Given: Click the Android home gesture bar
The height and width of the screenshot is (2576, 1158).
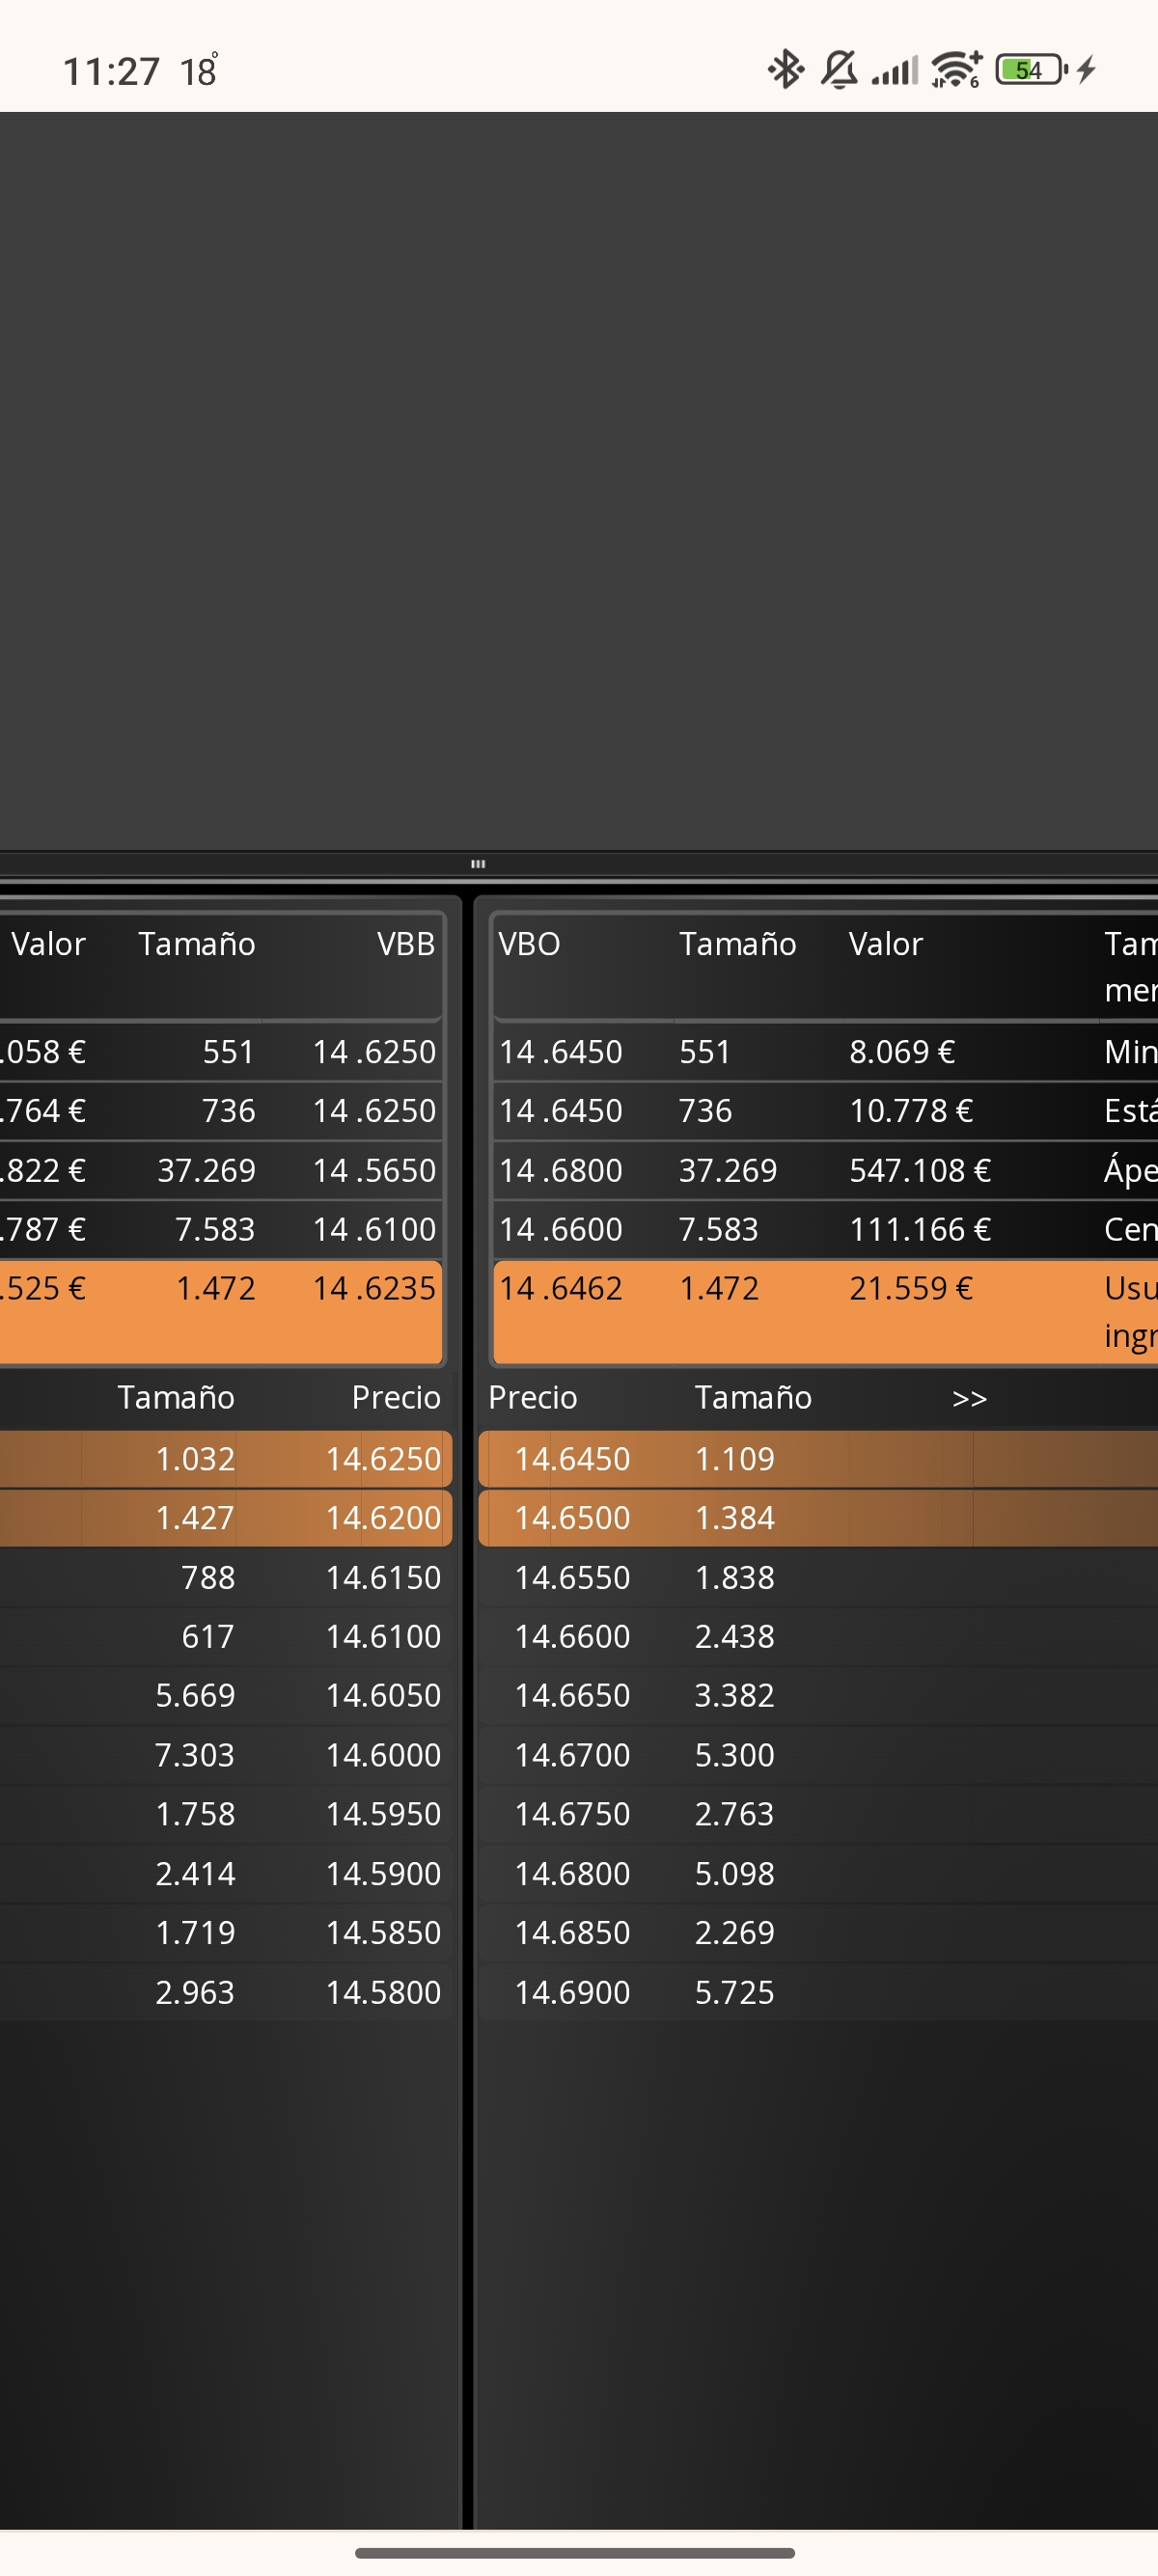Looking at the screenshot, I should point(575,2553).
